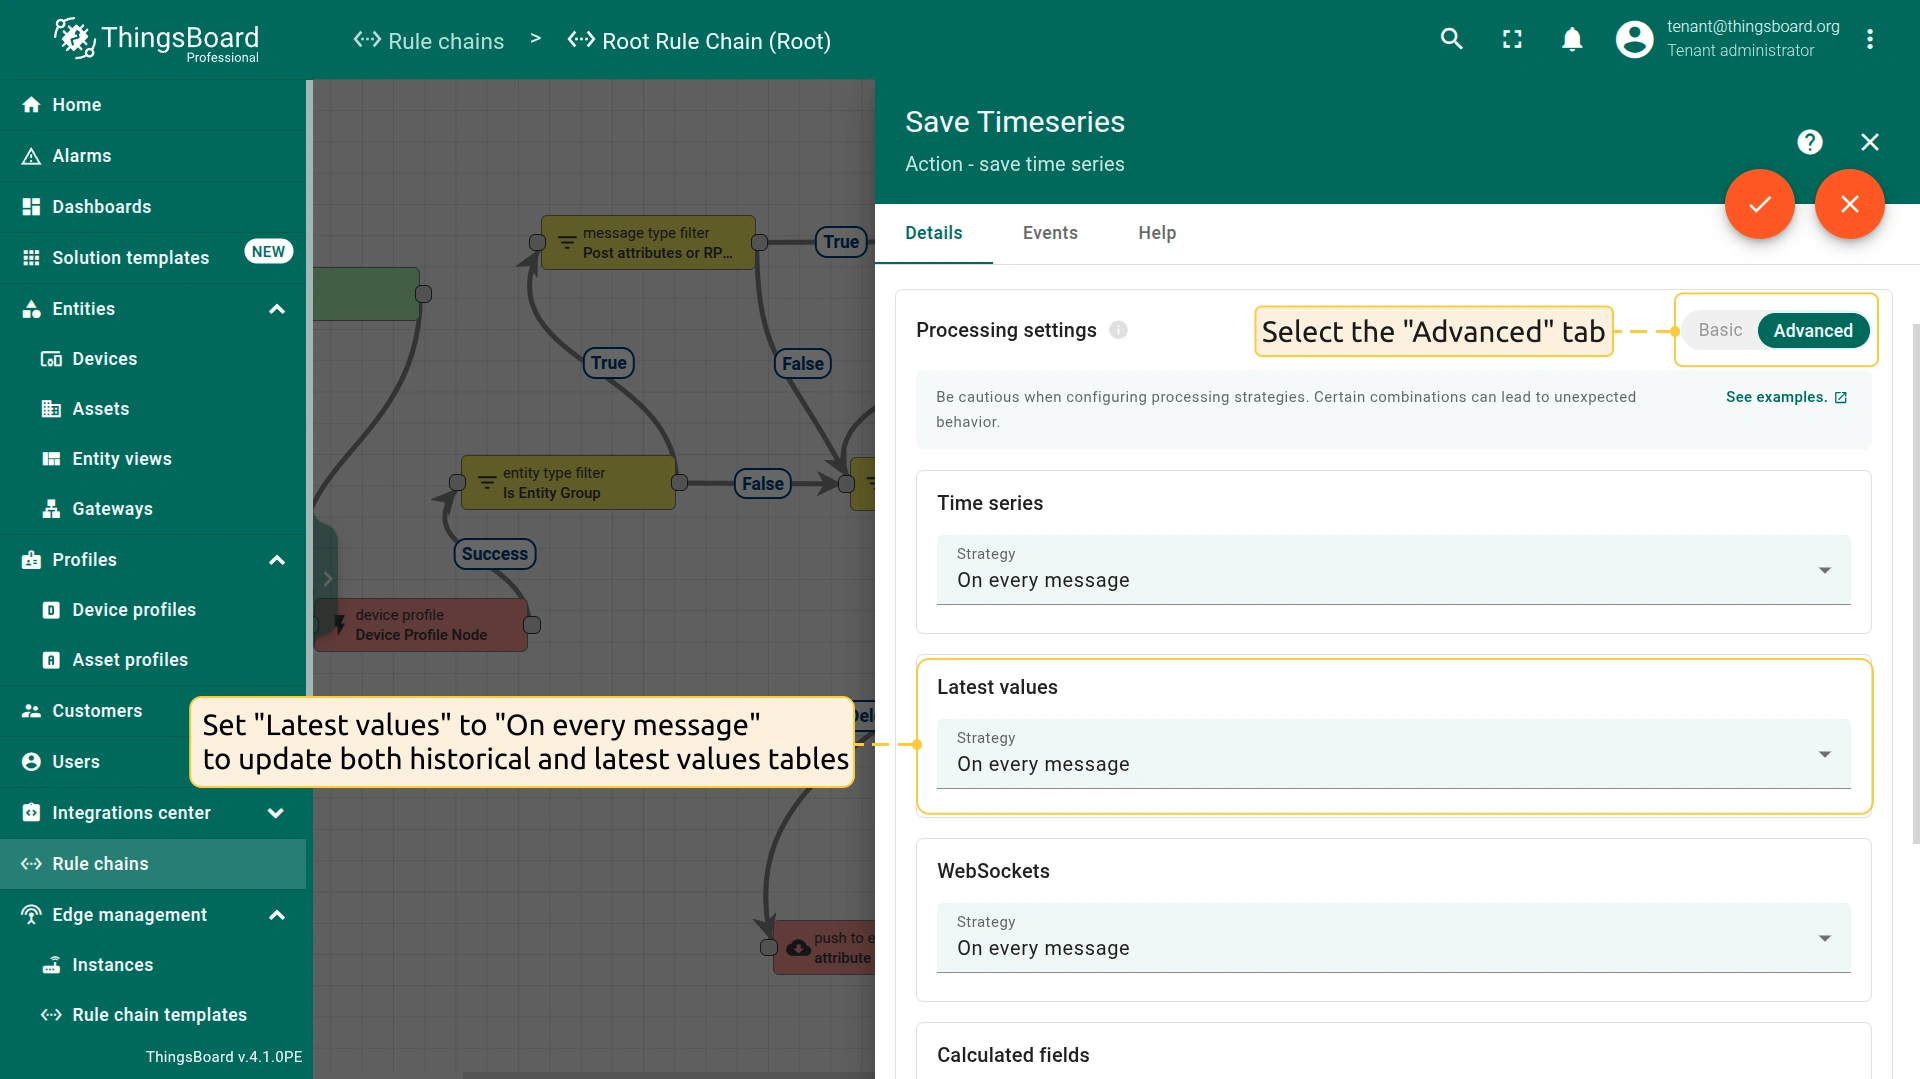Open the notifications bell

click(x=1572, y=39)
